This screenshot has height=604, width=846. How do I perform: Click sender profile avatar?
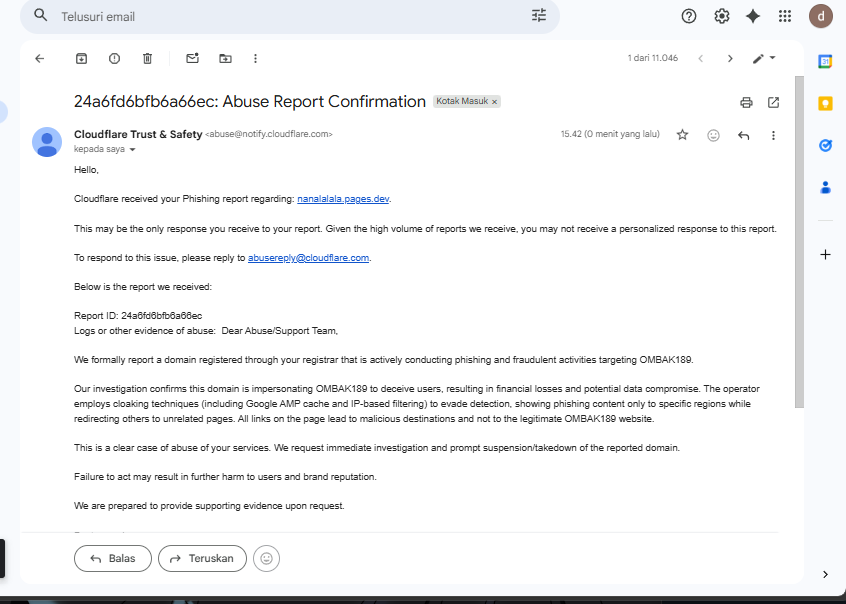pos(47,142)
